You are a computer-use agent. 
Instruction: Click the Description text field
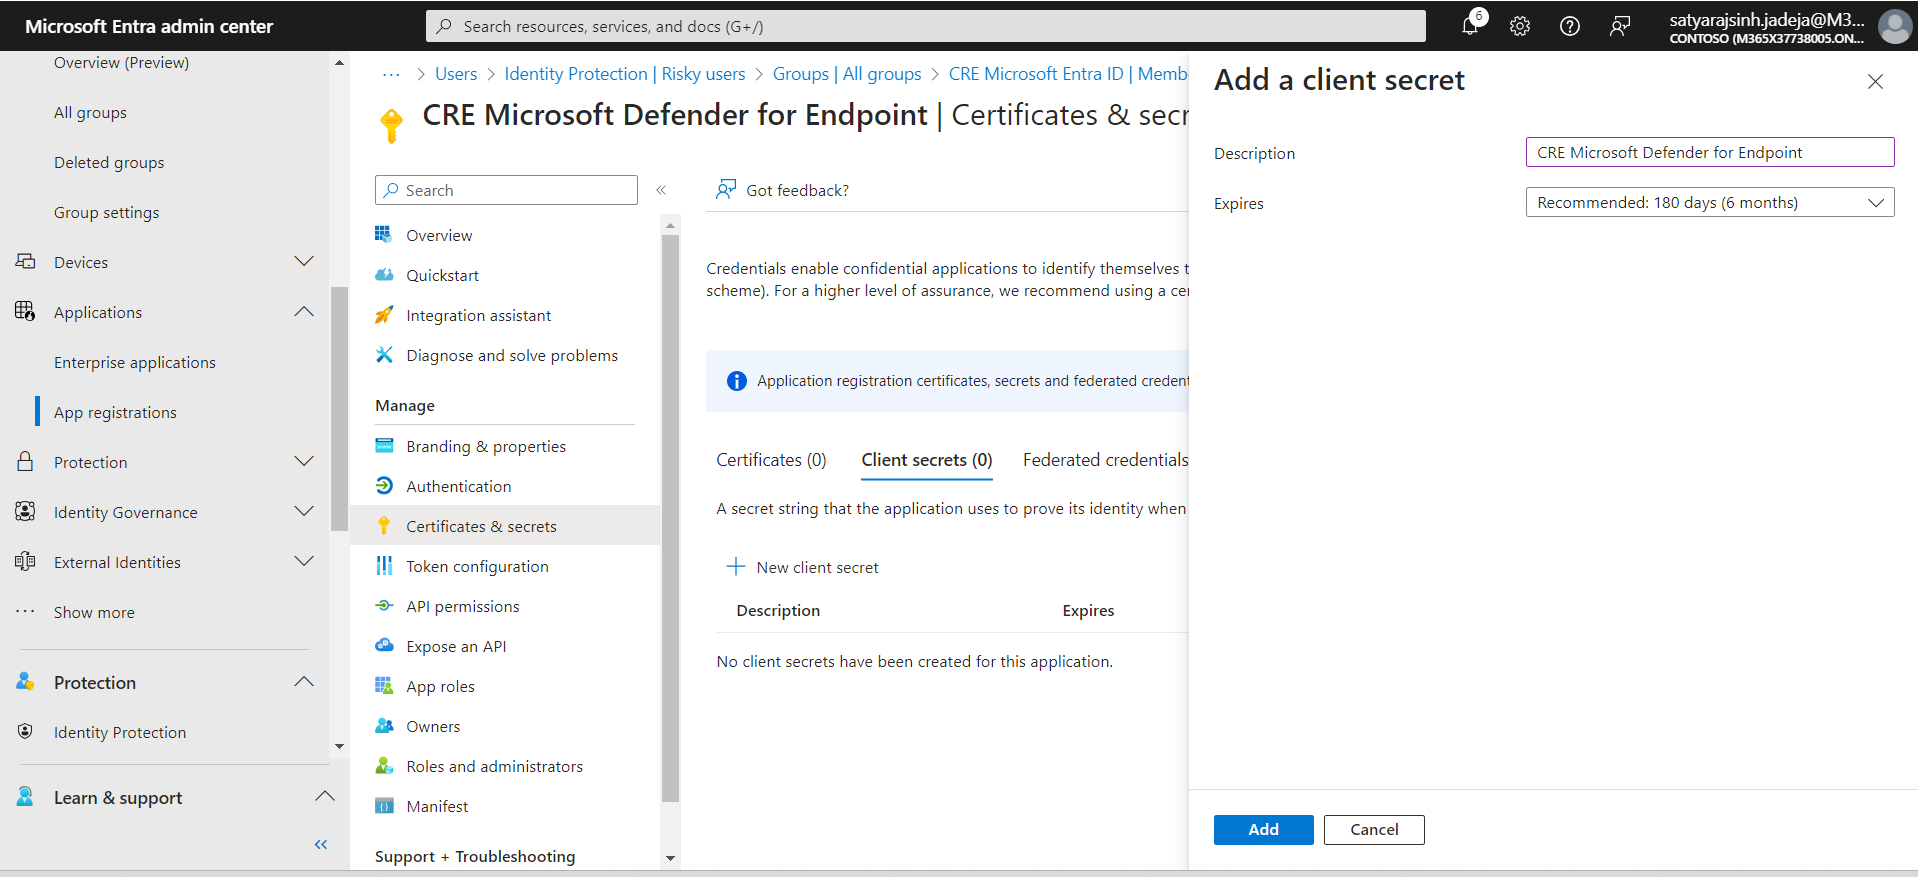point(1710,152)
